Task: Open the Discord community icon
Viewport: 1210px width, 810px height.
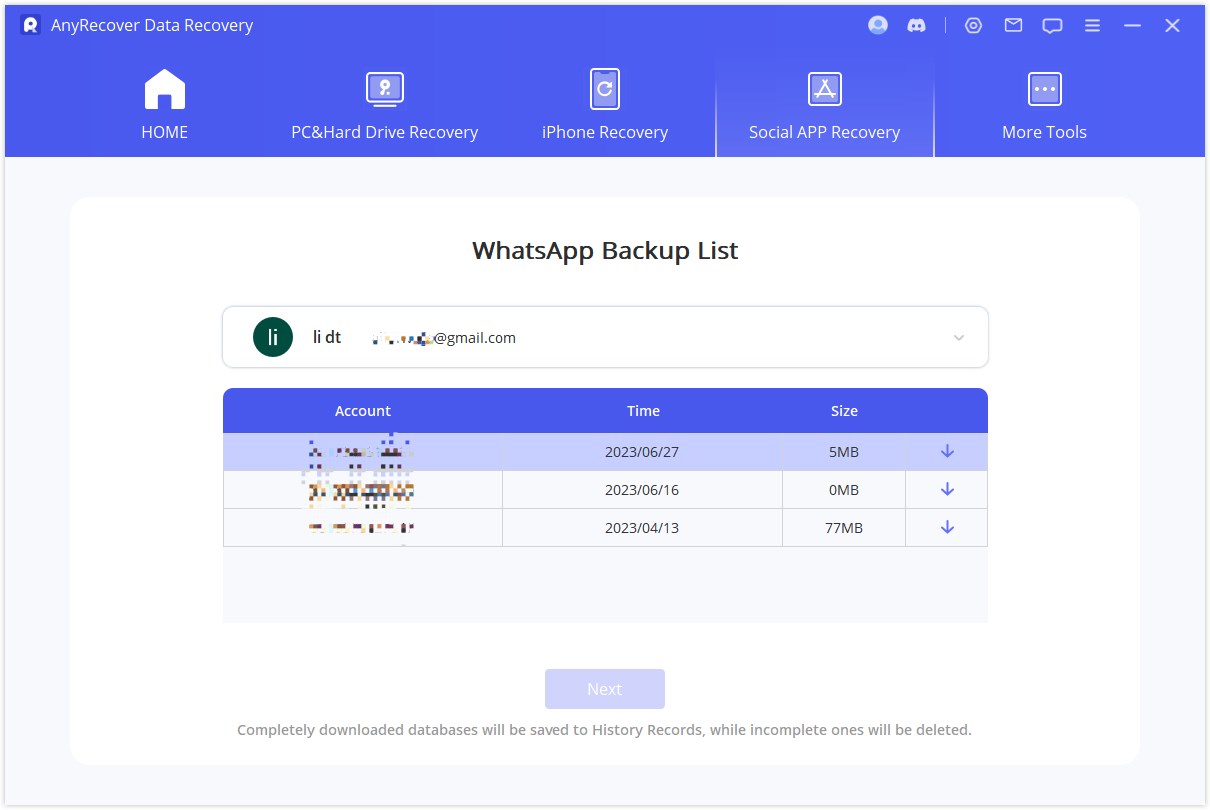Action: click(918, 25)
